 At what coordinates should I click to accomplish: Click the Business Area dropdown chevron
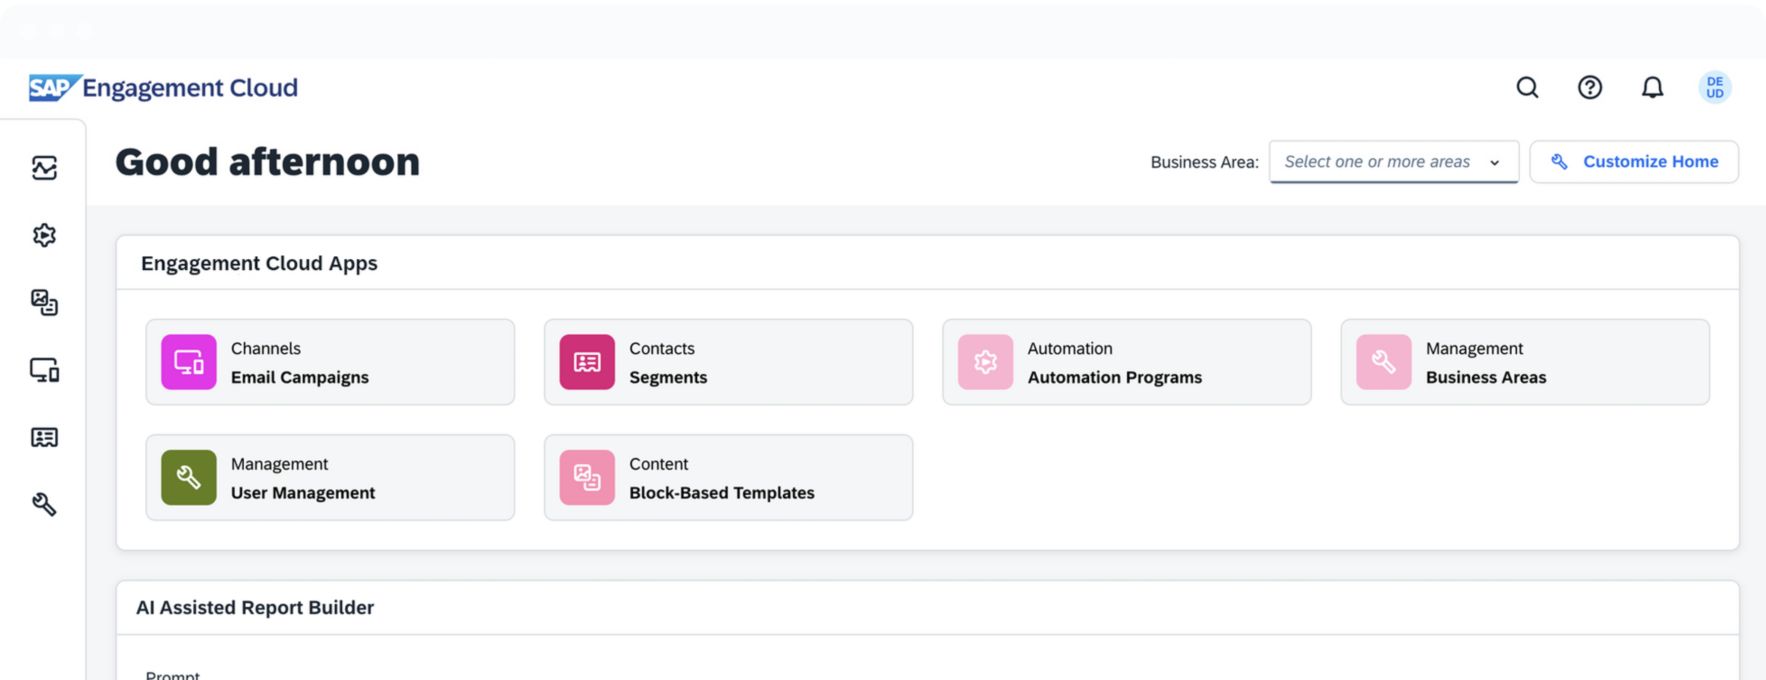[x=1495, y=163]
